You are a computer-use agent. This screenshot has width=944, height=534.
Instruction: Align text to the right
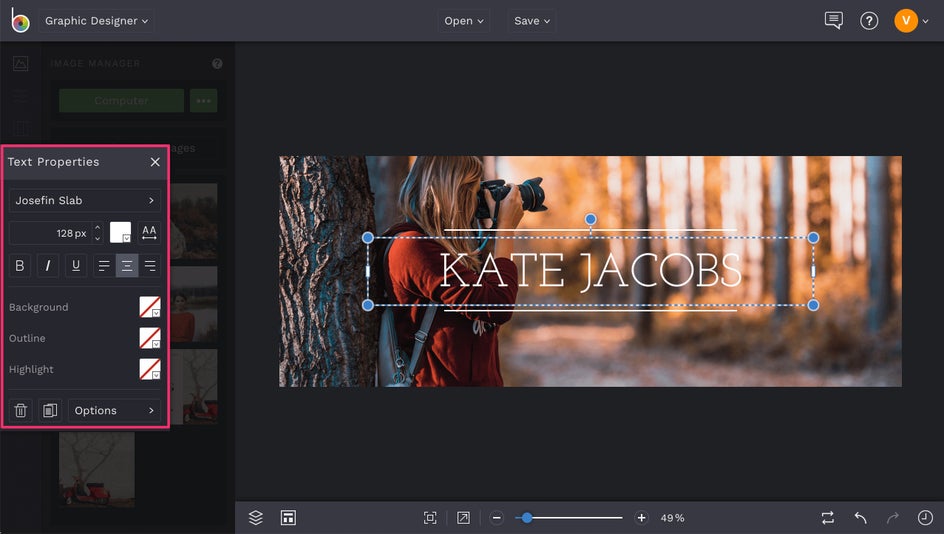click(x=150, y=266)
